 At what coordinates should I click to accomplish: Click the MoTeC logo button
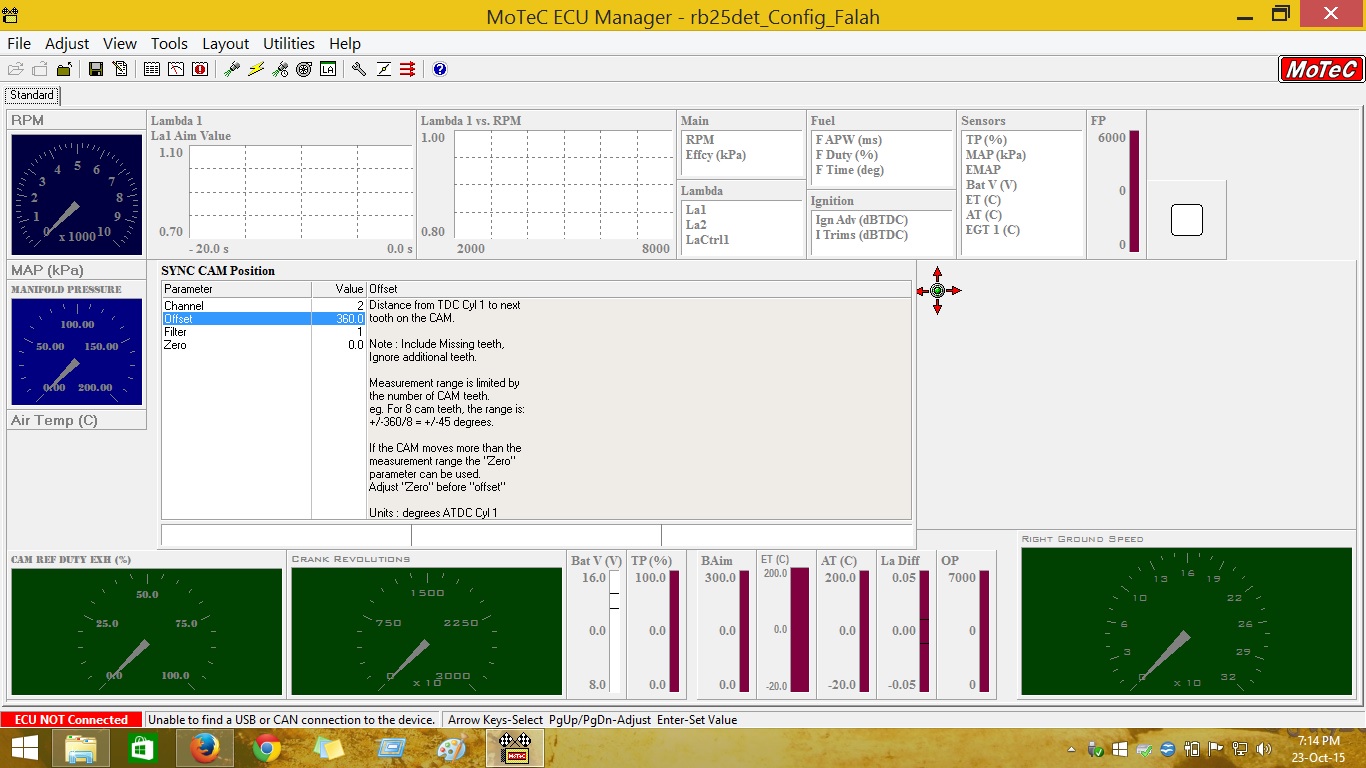click(x=1320, y=69)
